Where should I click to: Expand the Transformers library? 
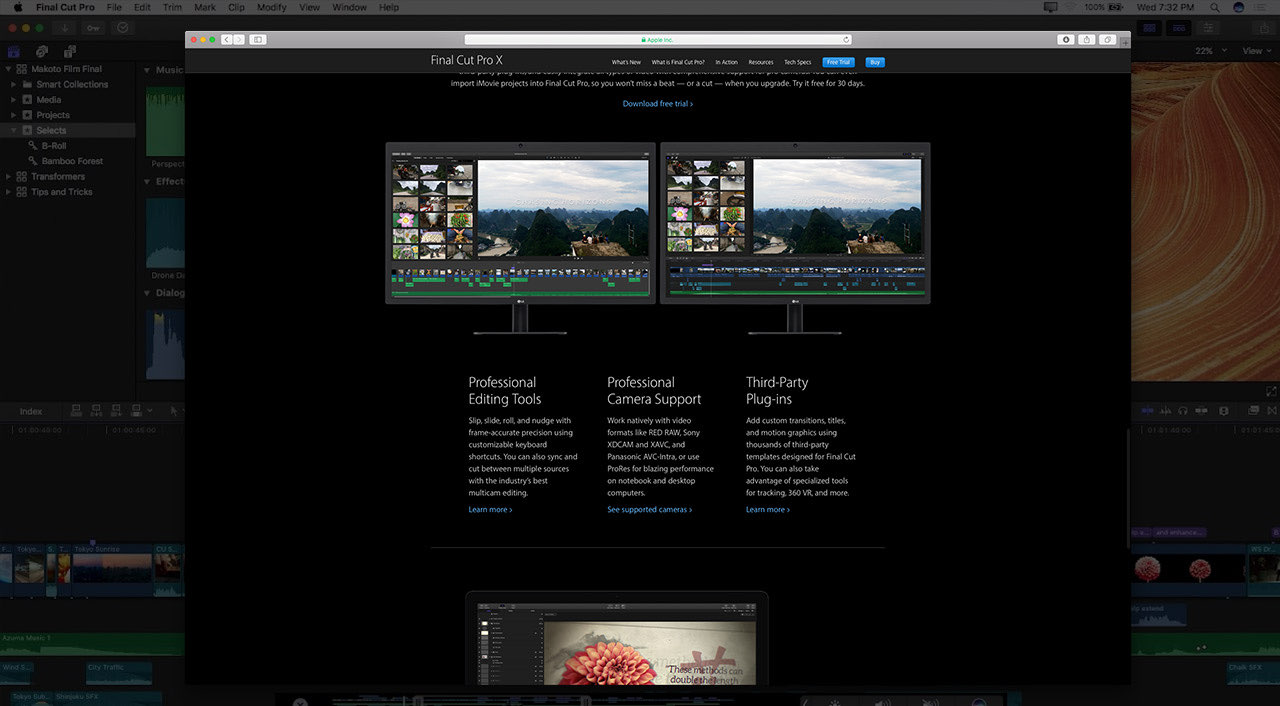tap(8, 176)
